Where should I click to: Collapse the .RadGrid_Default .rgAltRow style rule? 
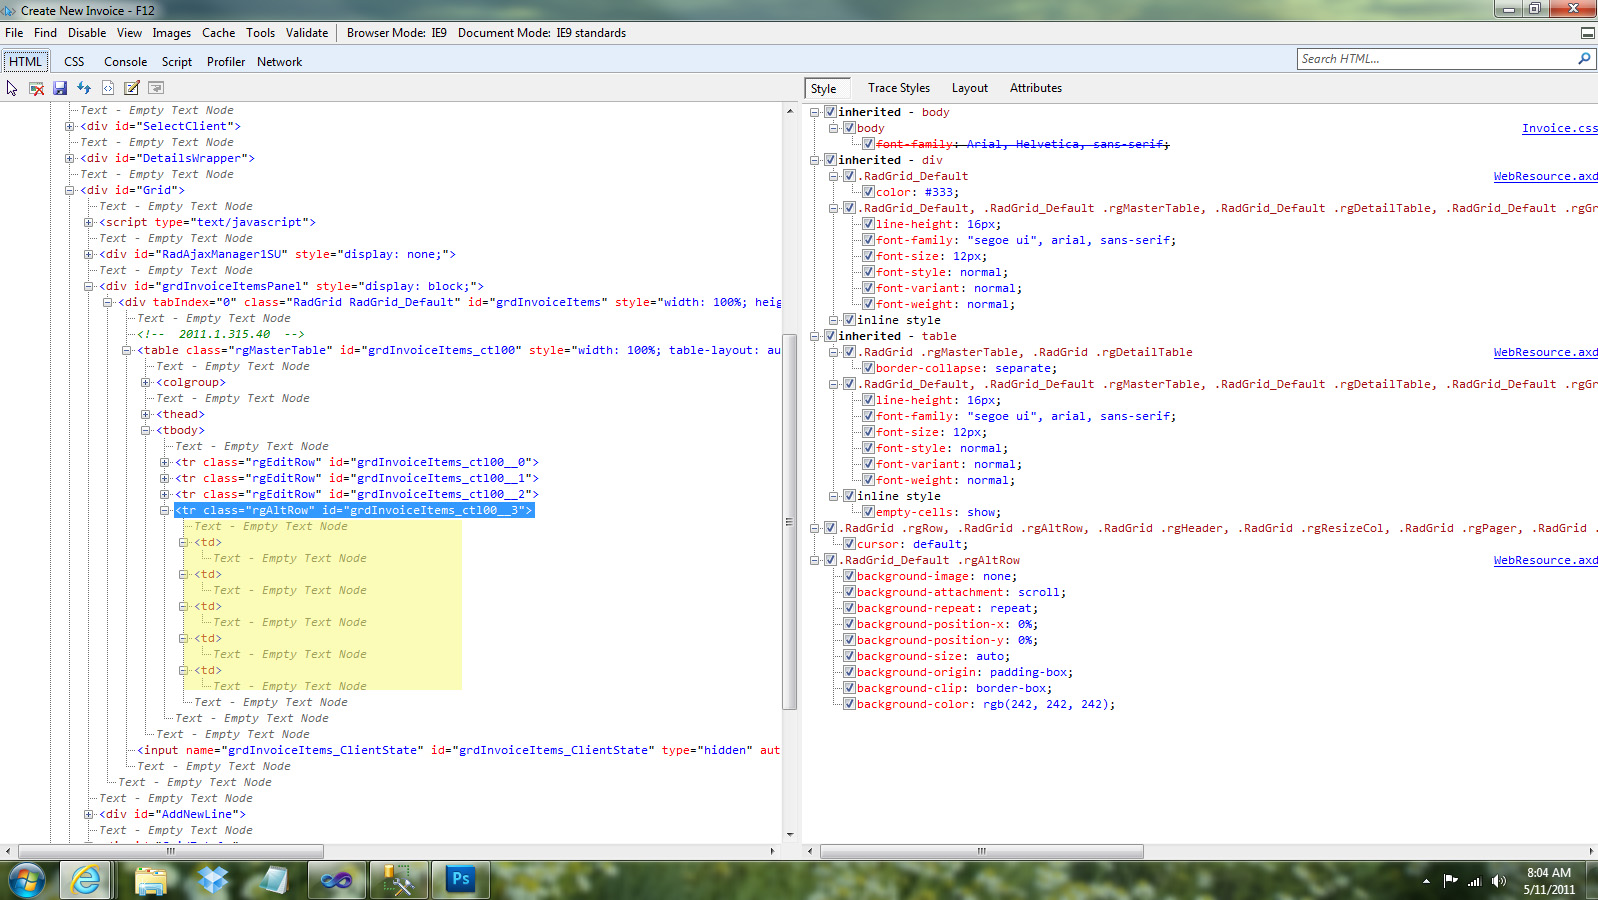[815, 560]
